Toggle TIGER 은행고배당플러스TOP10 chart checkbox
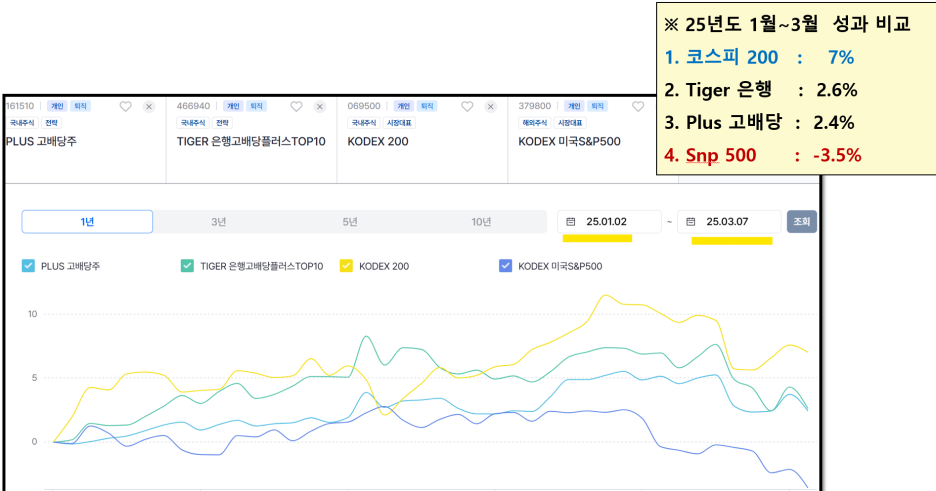This screenshot has height=491, width=936. point(187,266)
